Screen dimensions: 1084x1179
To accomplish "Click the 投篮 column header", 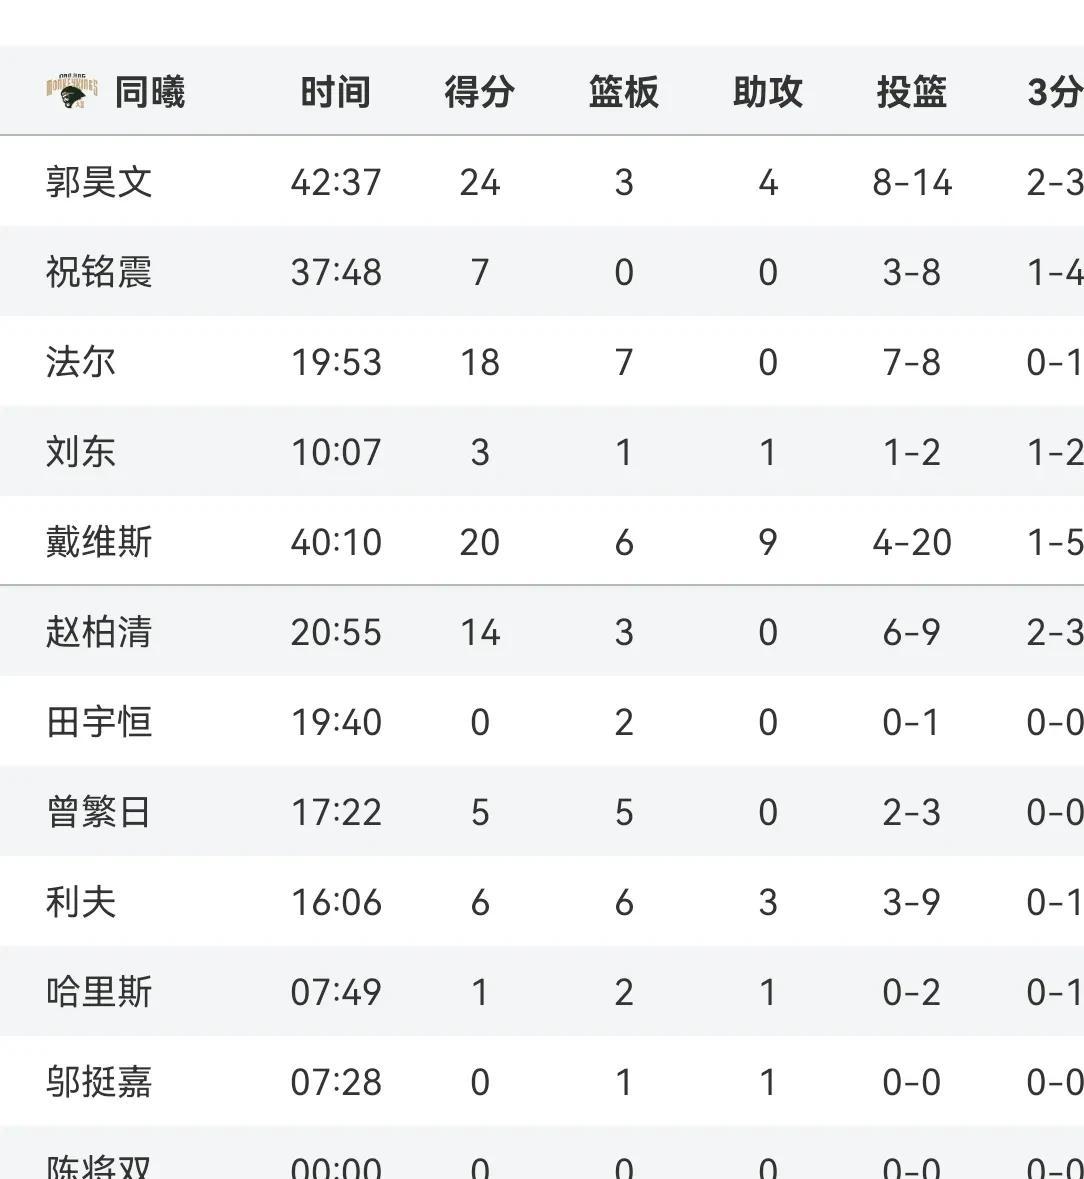I will point(911,92).
